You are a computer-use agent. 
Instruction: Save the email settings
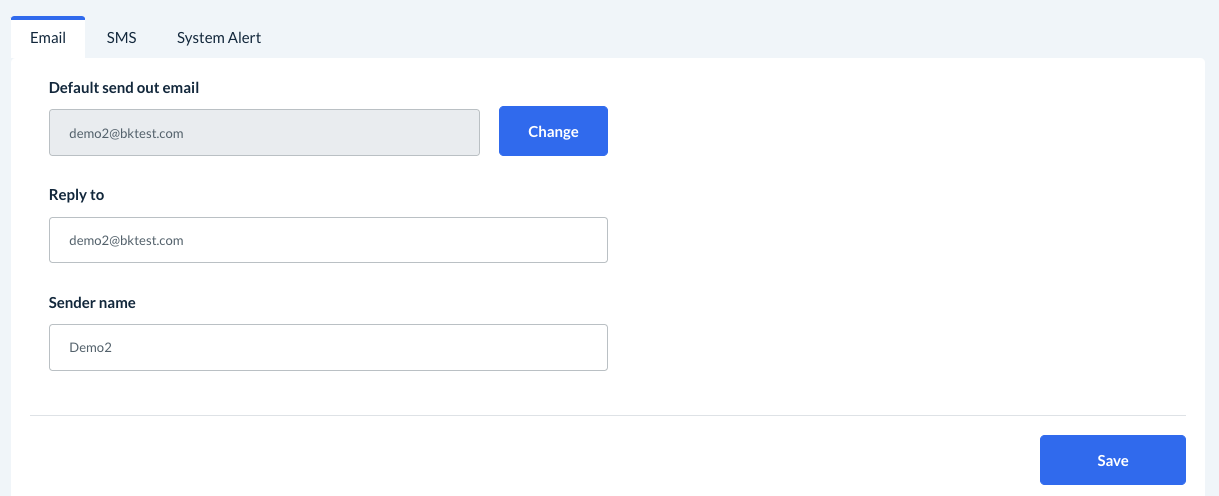(1112, 460)
